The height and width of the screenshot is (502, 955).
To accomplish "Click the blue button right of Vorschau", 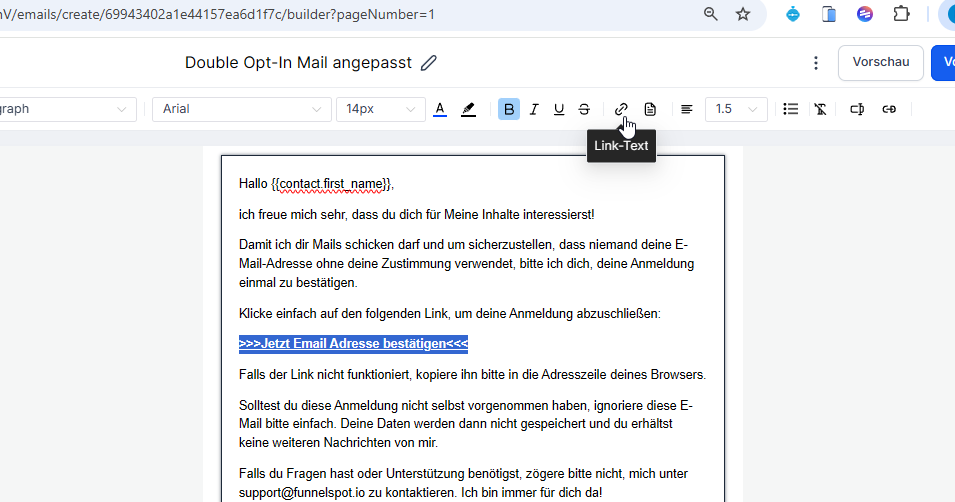I will pos(943,62).
